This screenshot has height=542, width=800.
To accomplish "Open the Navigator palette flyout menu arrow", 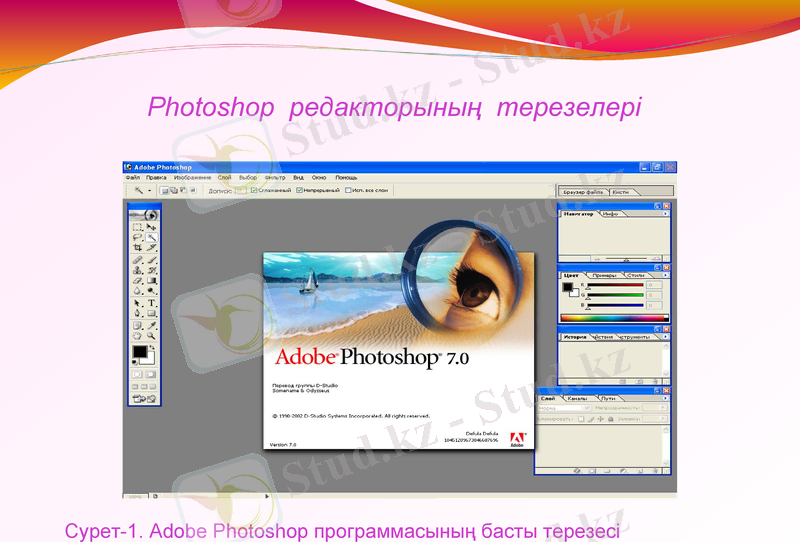I will click(665, 214).
